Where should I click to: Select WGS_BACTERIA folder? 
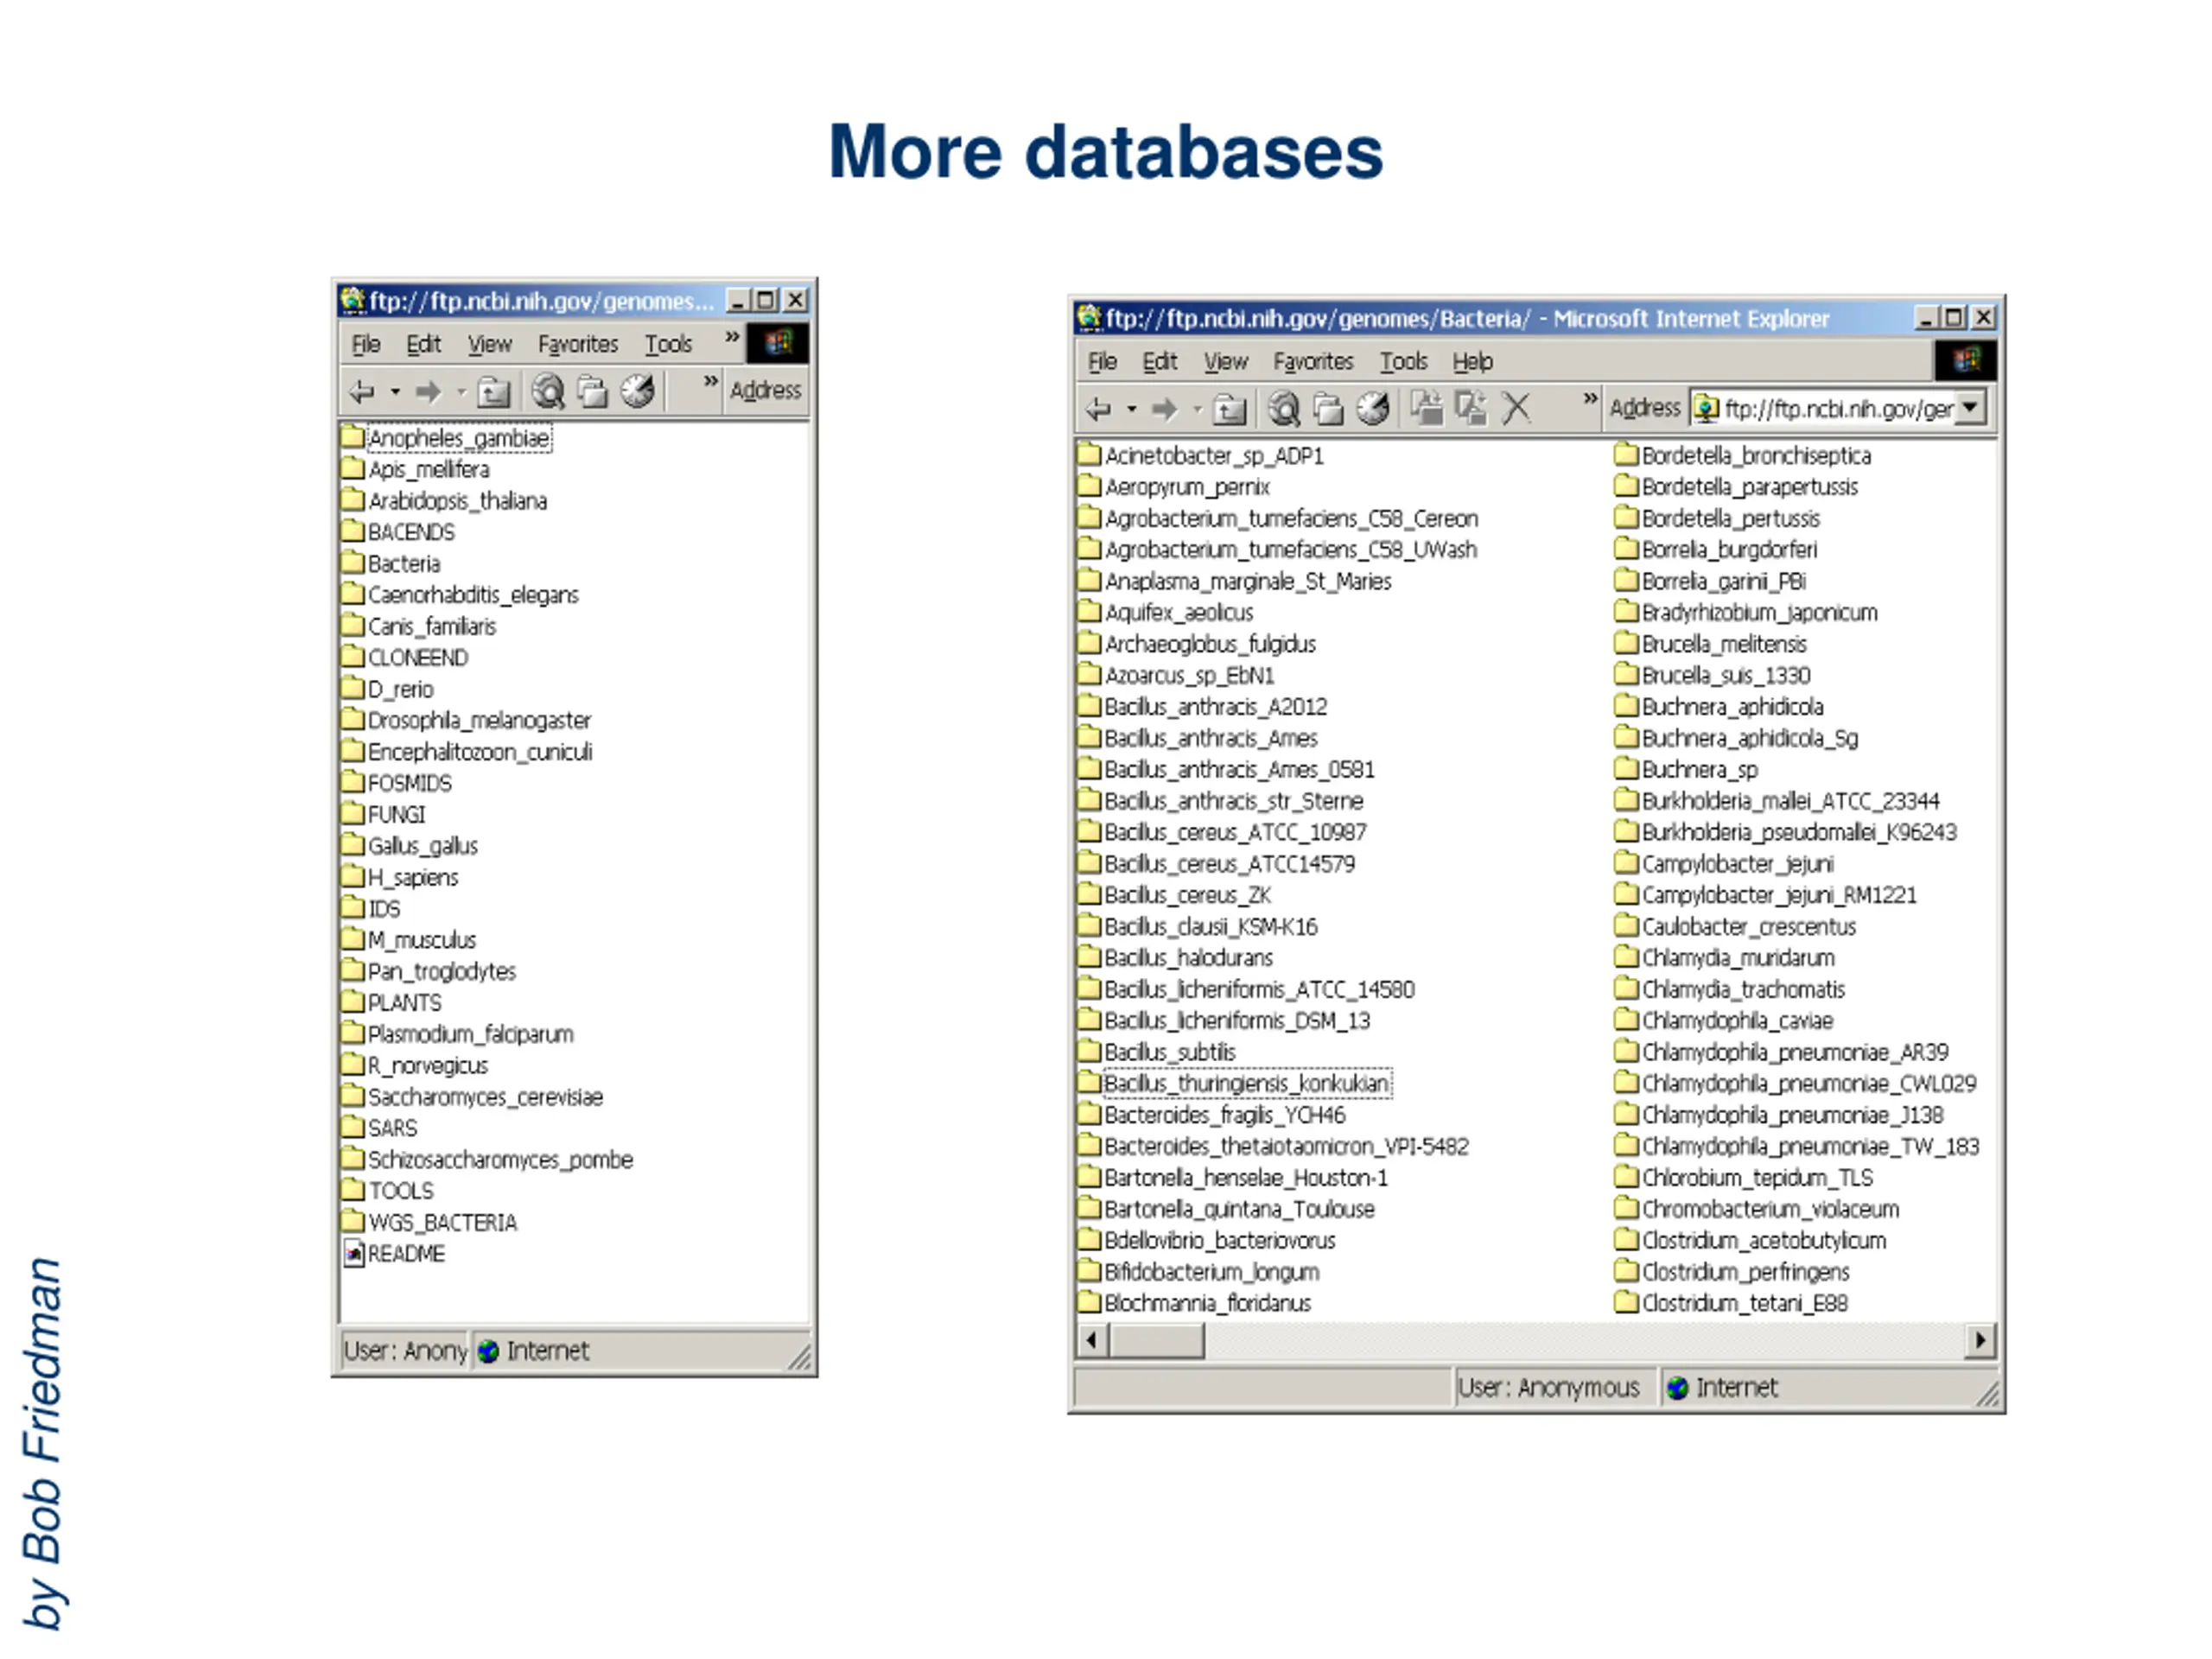point(430,1222)
